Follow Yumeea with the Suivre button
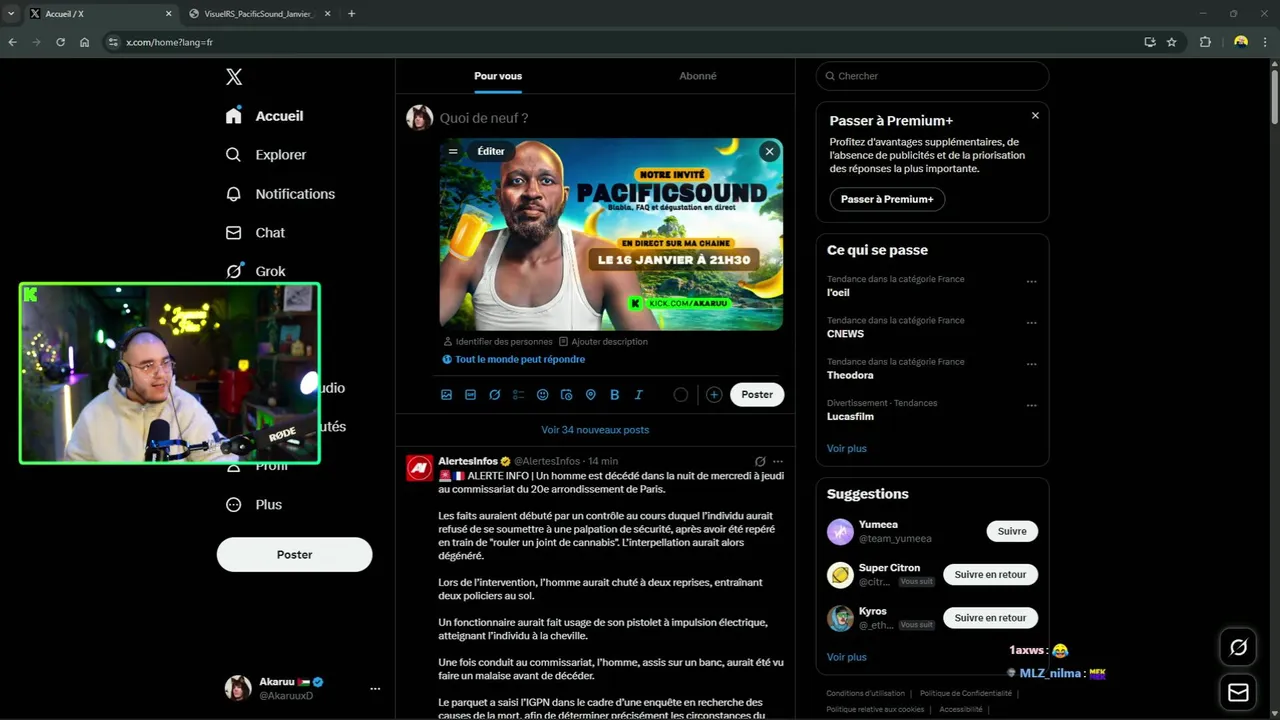1280x720 pixels. [x=1012, y=531]
